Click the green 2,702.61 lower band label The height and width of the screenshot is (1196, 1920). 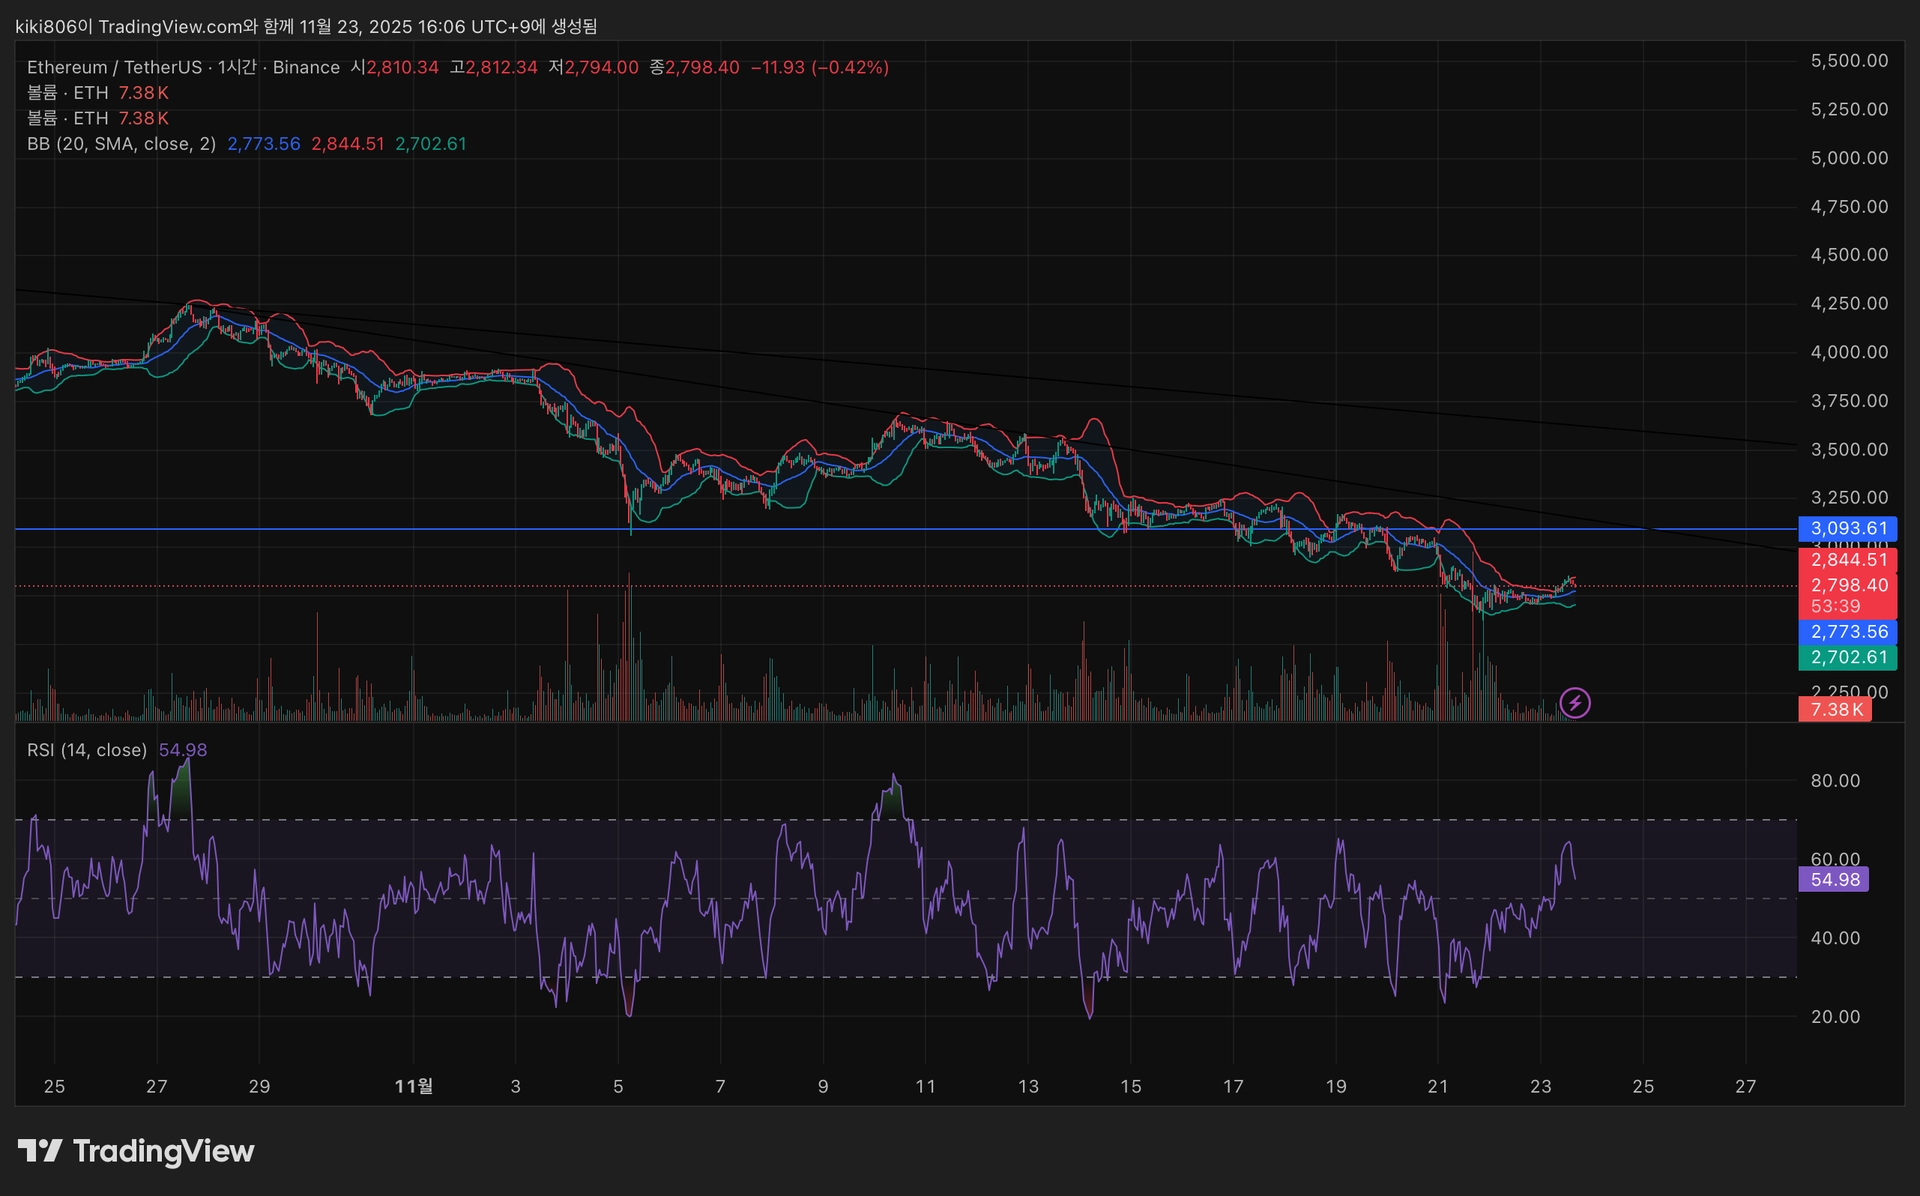(x=1848, y=657)
